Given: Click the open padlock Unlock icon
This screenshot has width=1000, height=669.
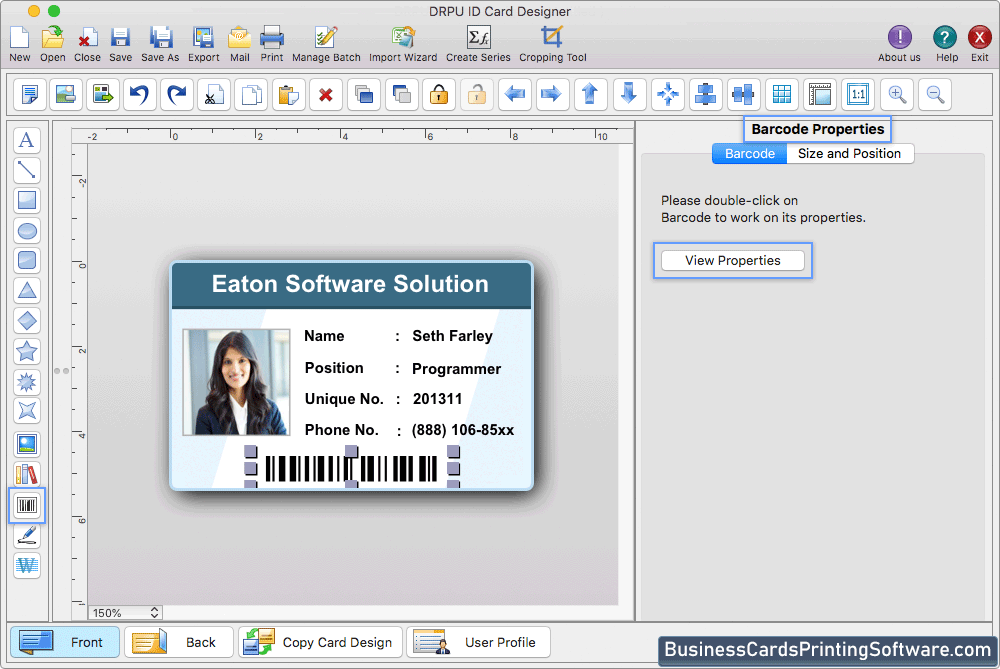Looking at the screenshot, I should pyautogui.click(x=476, y=94).
